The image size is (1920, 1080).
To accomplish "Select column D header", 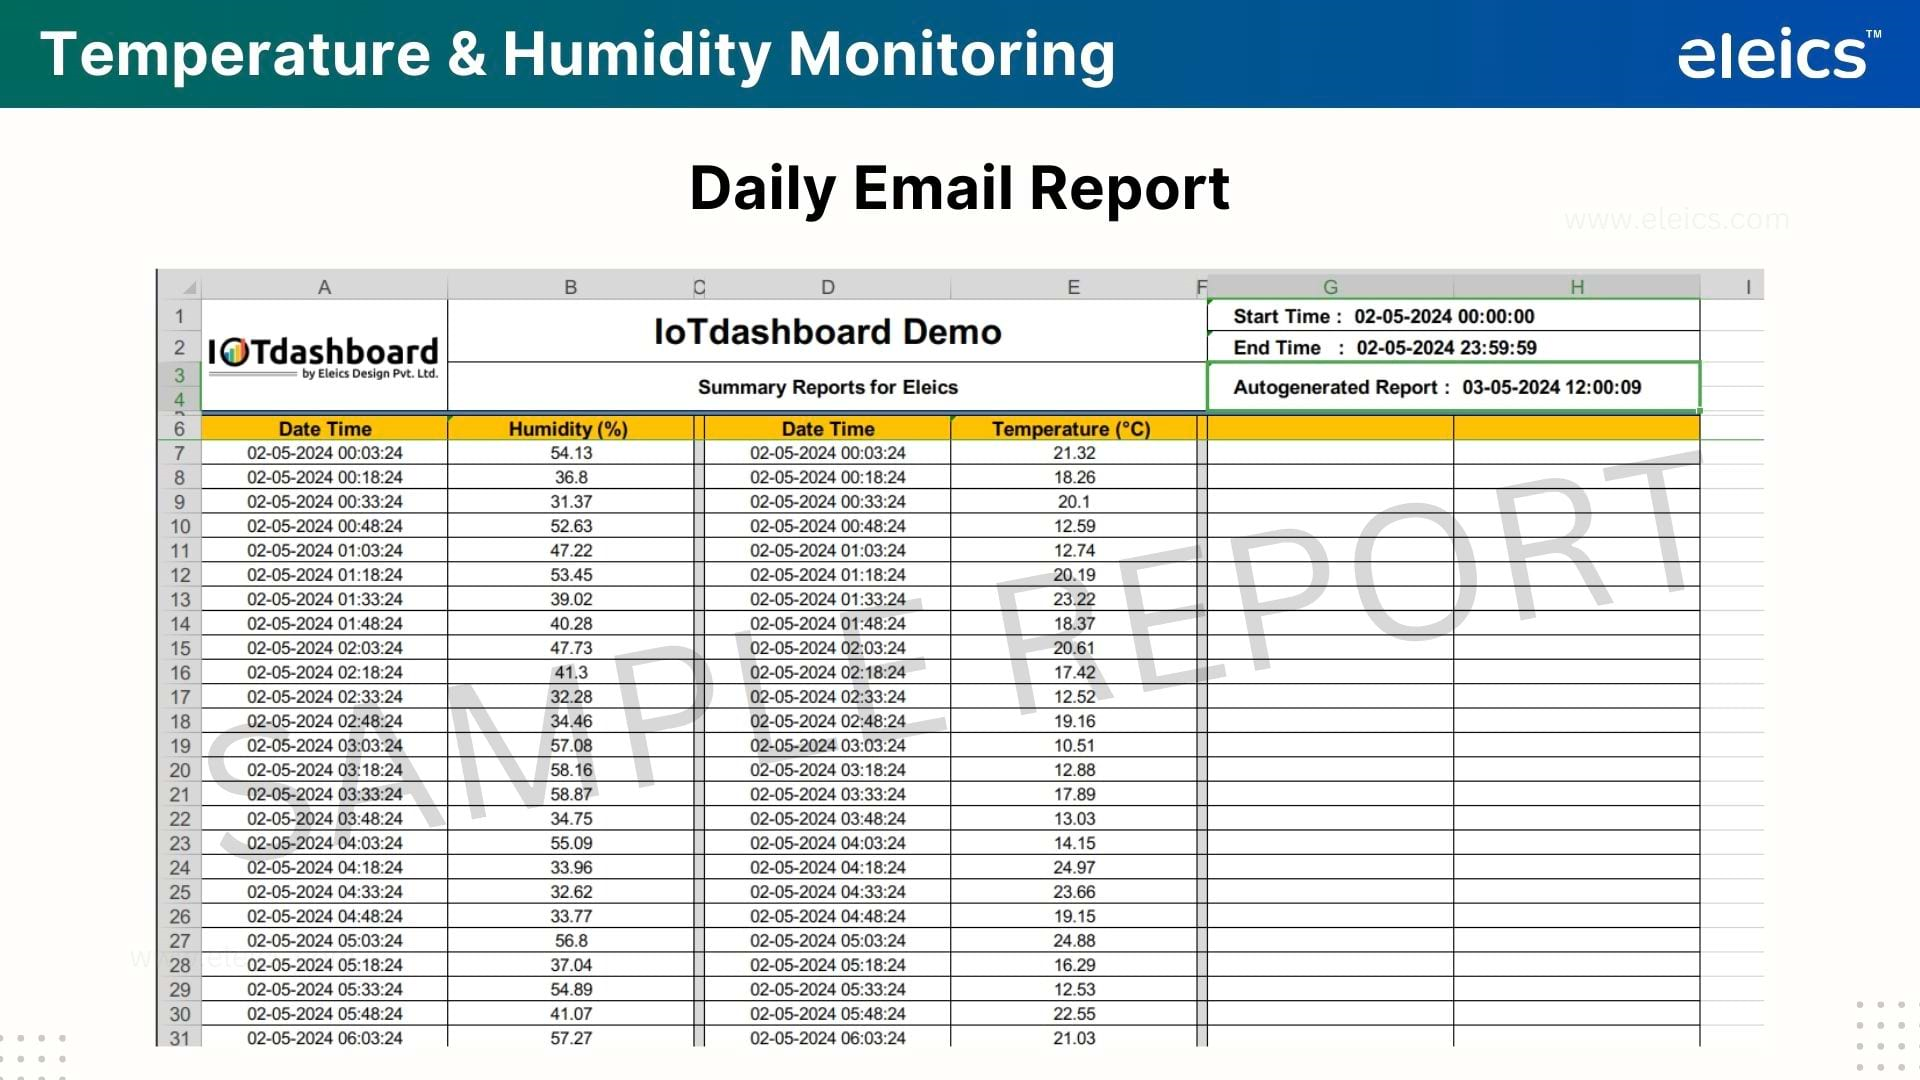I will tap(828, 287).
